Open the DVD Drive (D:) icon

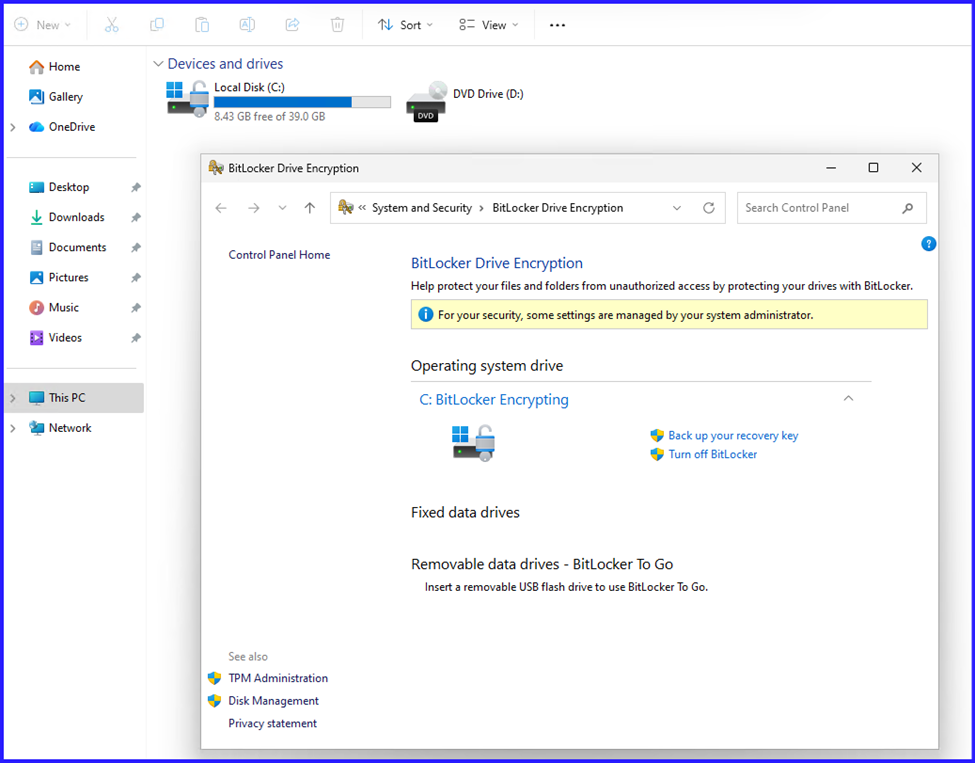point(427,101)
